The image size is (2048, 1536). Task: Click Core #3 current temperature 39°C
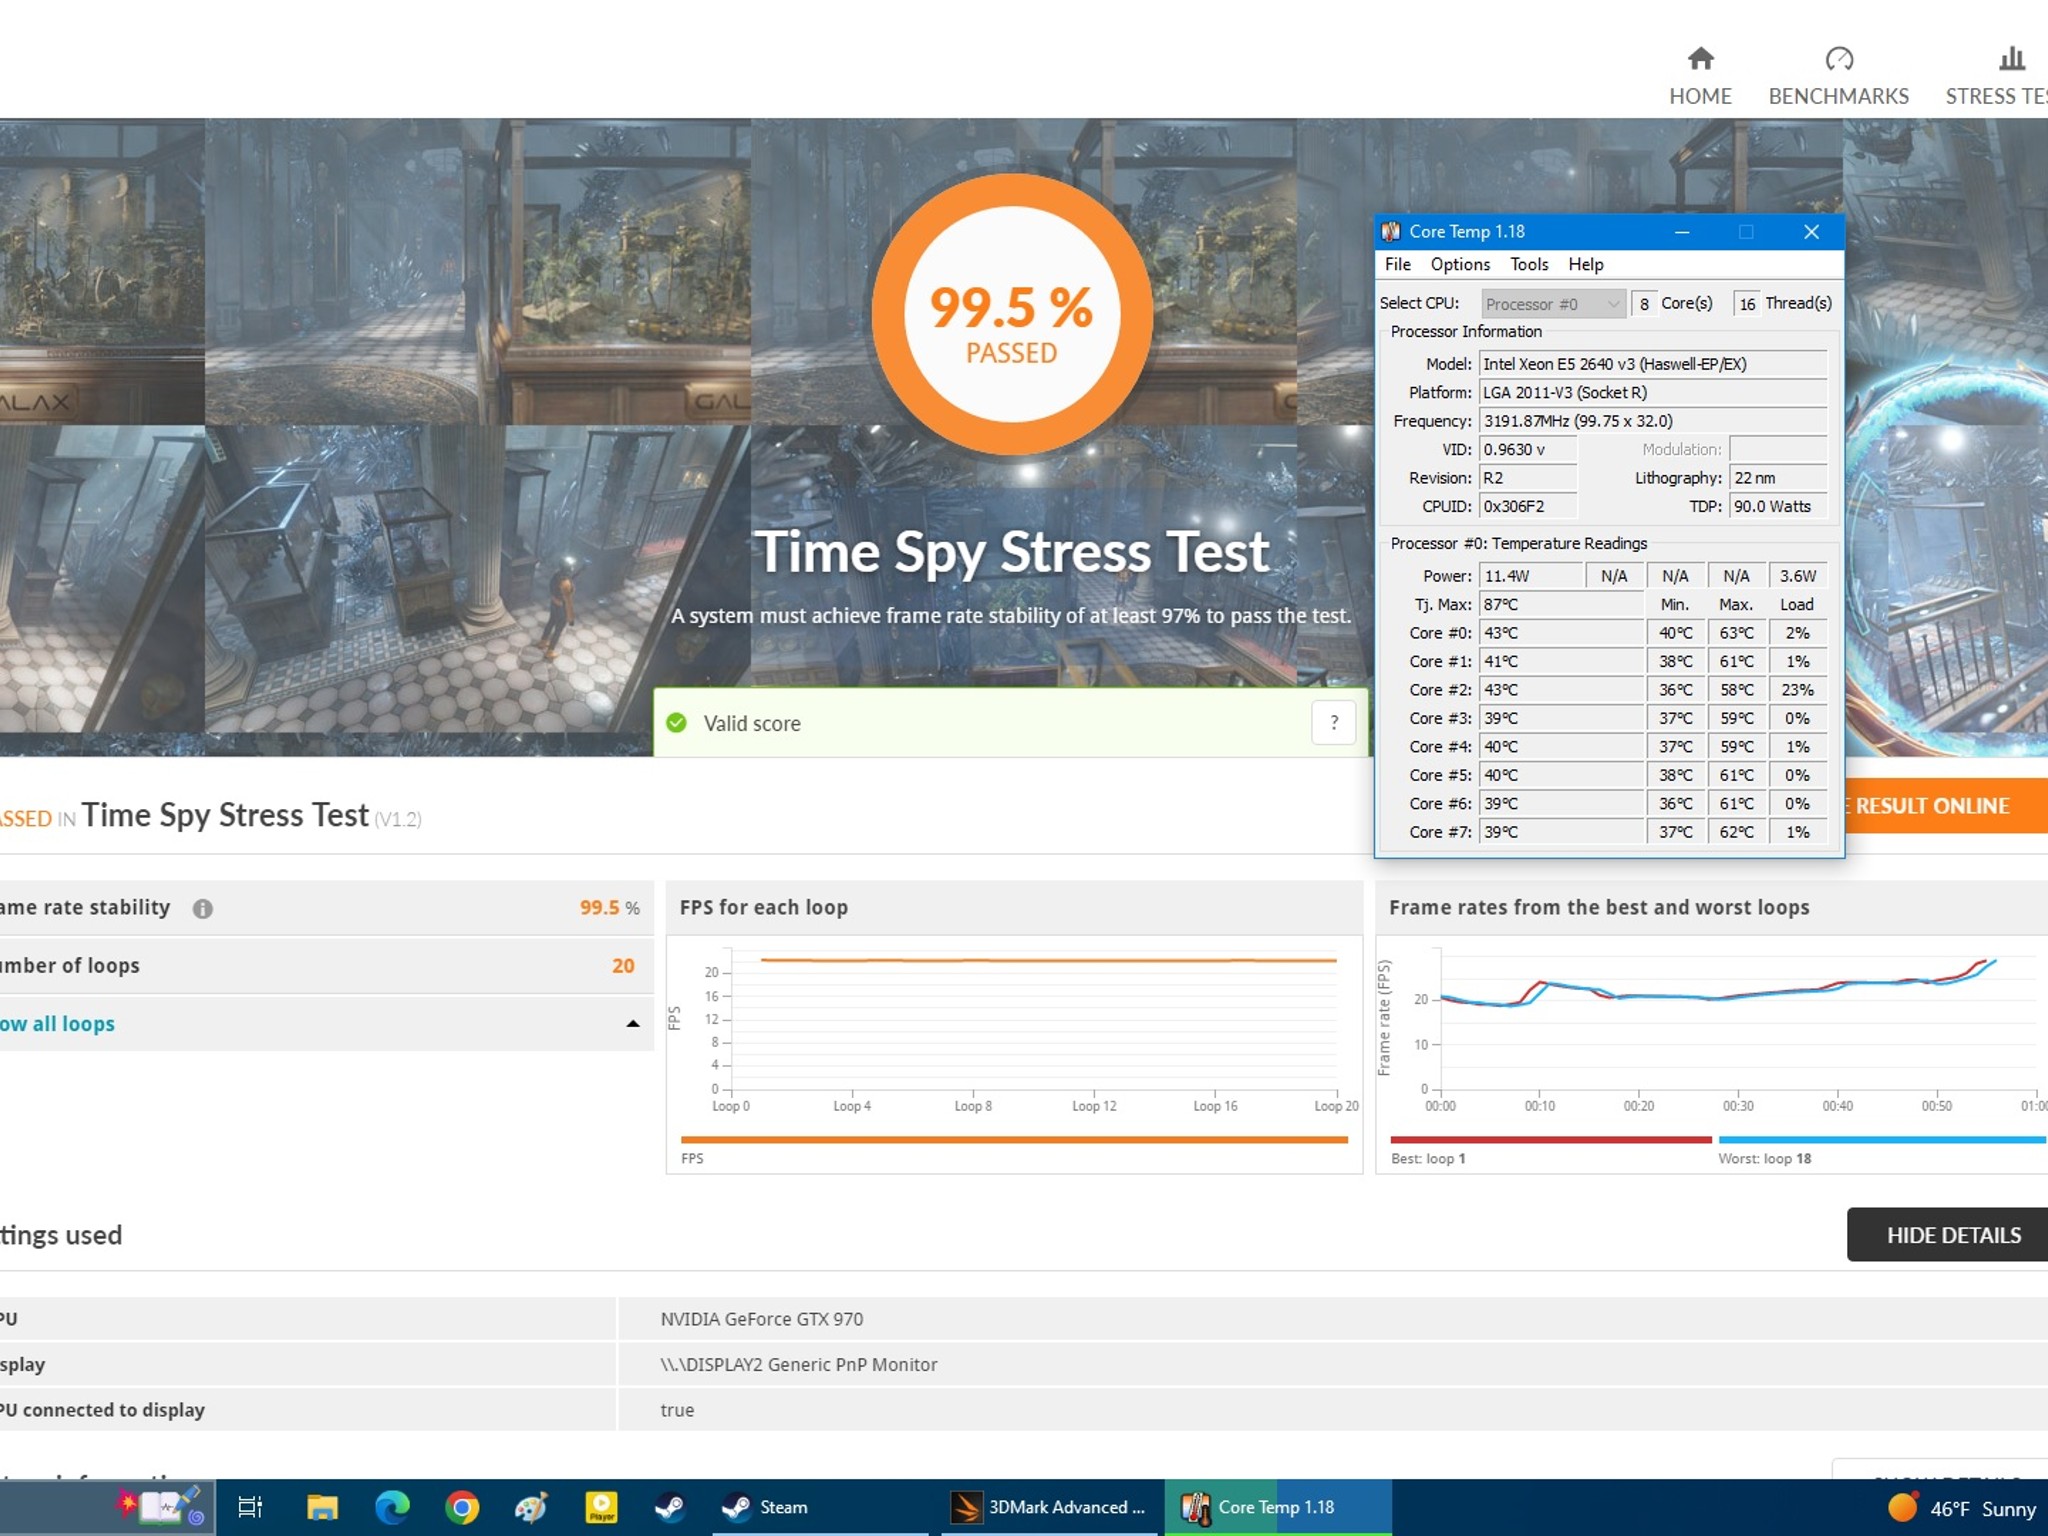(1561, 718)
